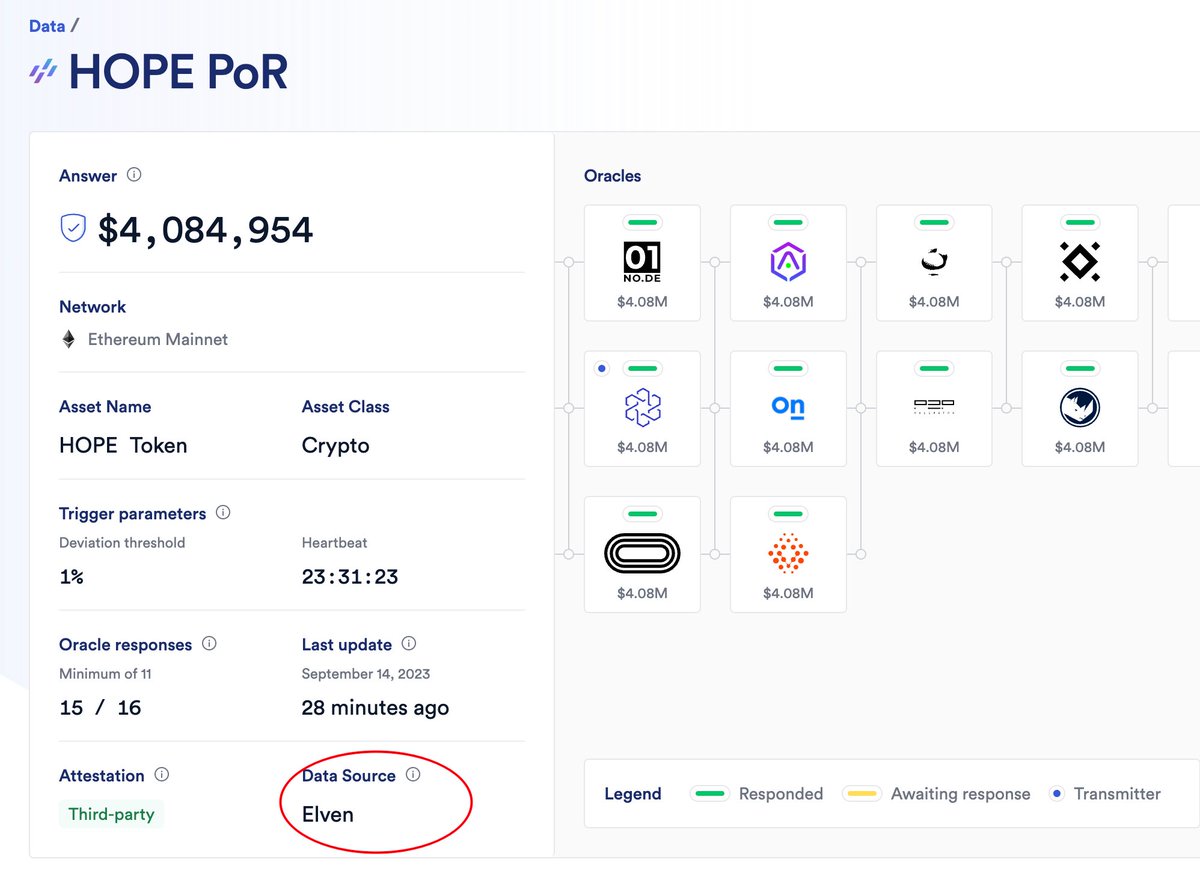The image size is (1200, 880).
Task: Click the Ethereum Mainnet network text
Action: click(158, 339)
